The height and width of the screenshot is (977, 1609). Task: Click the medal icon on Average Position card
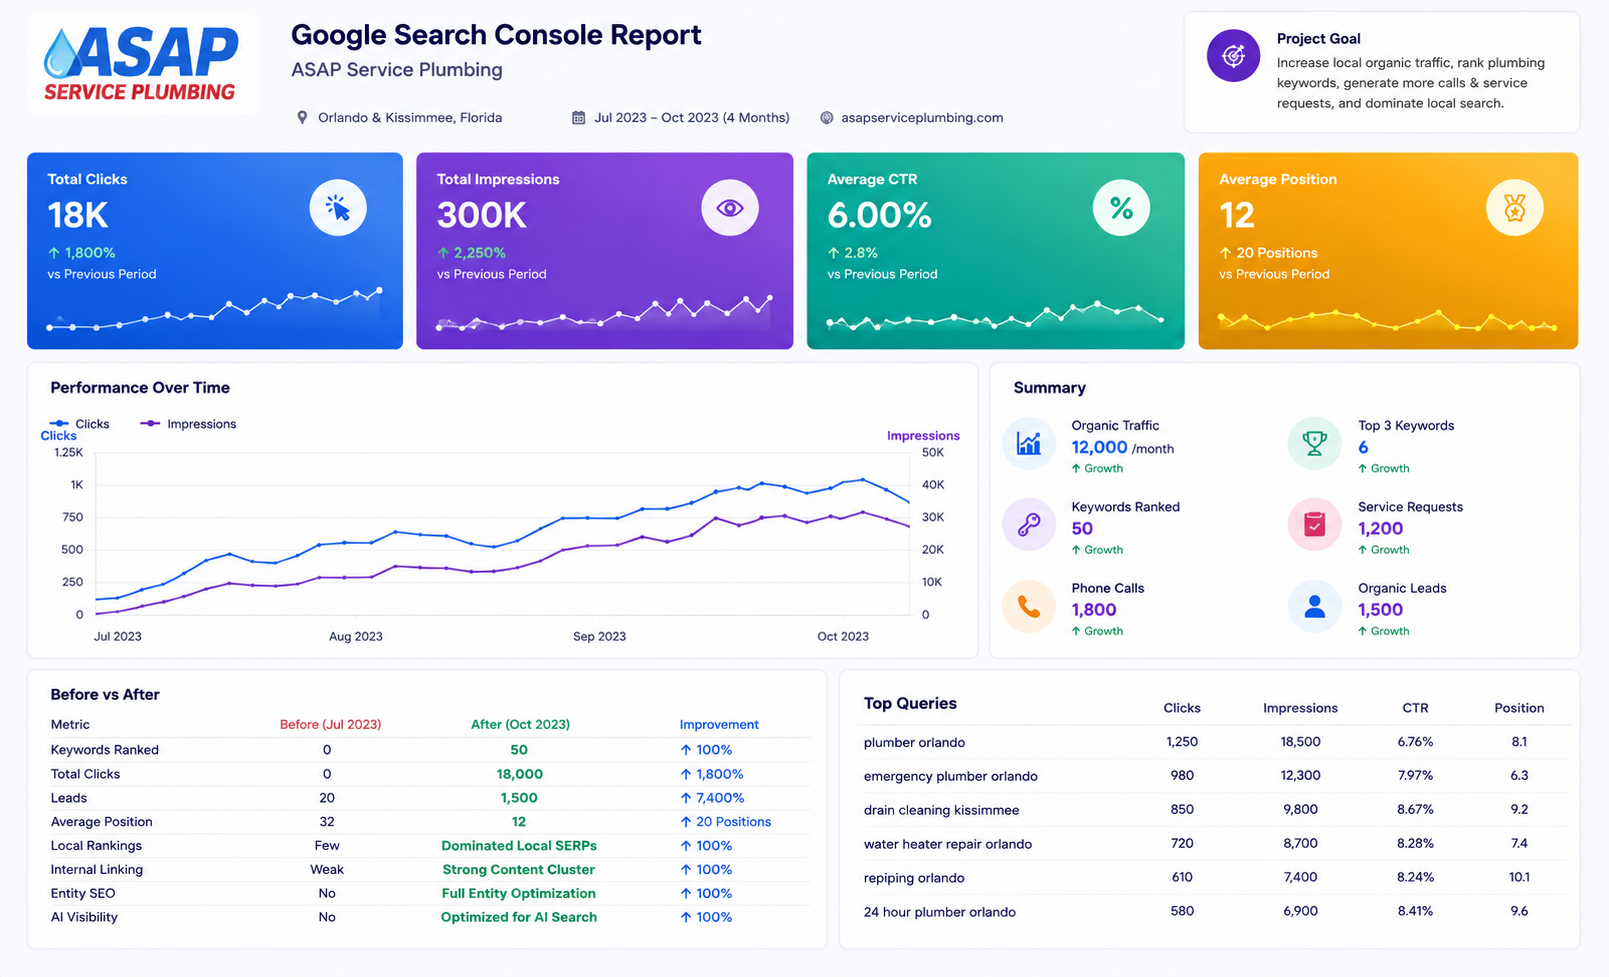1515,208
